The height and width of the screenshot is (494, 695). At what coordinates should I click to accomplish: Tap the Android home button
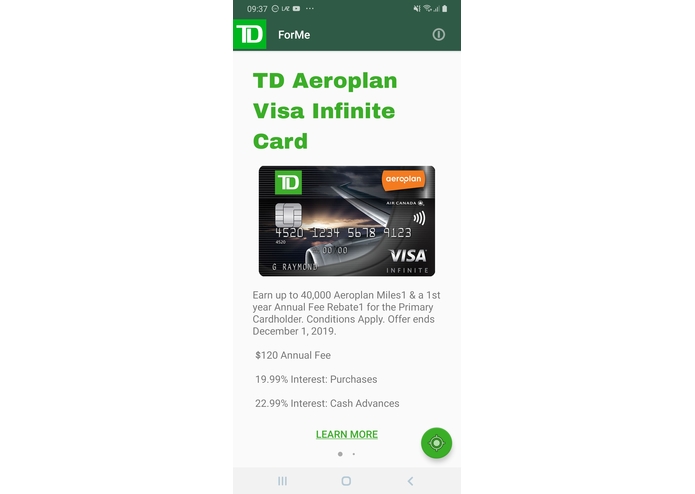[x=346, y=481]
